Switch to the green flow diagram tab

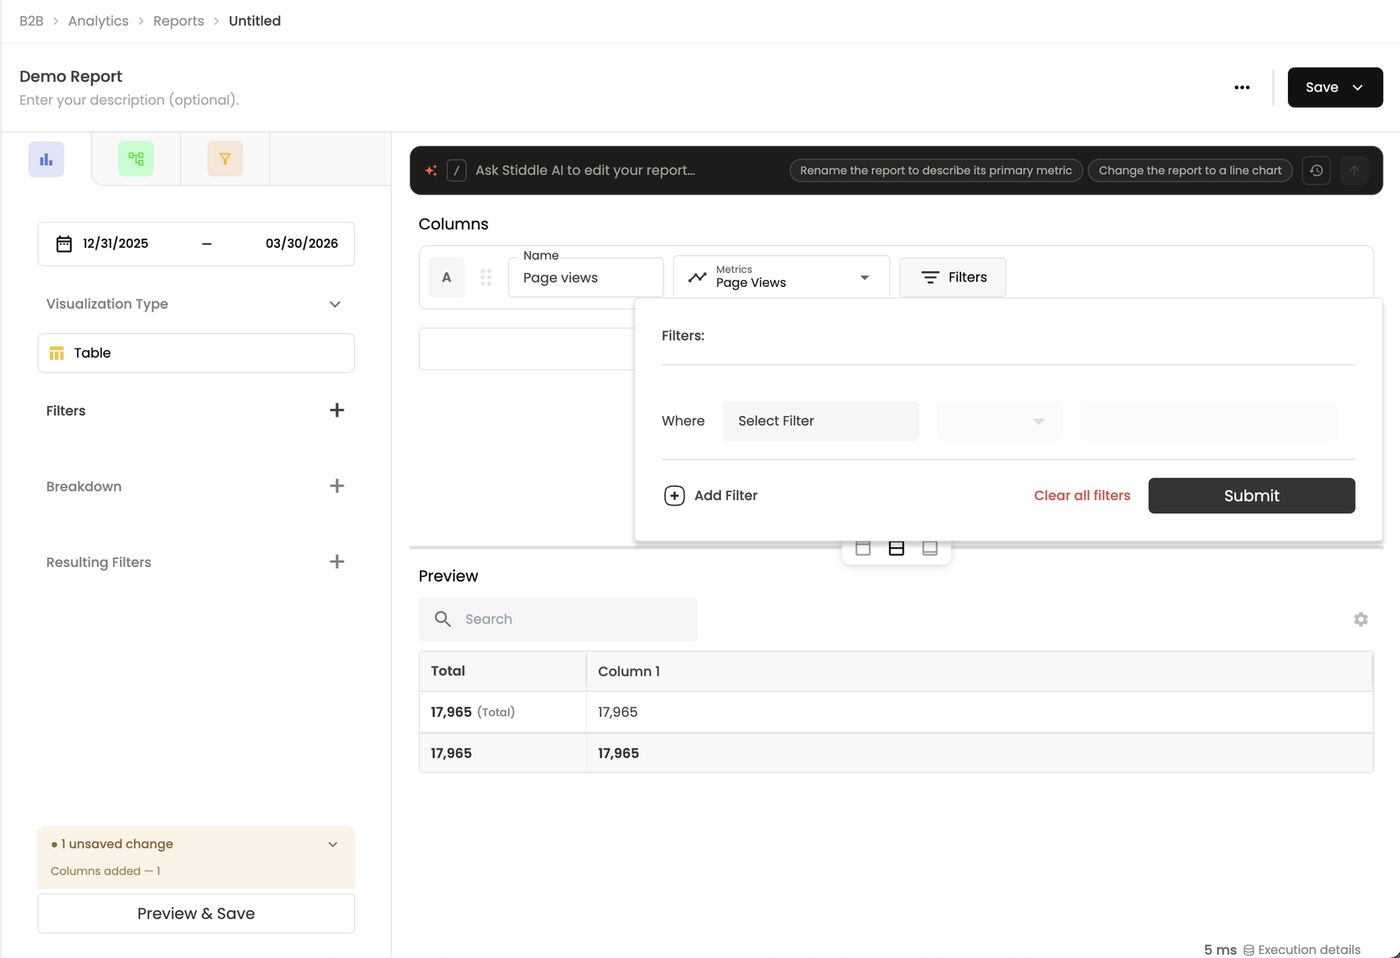[136, 159]
